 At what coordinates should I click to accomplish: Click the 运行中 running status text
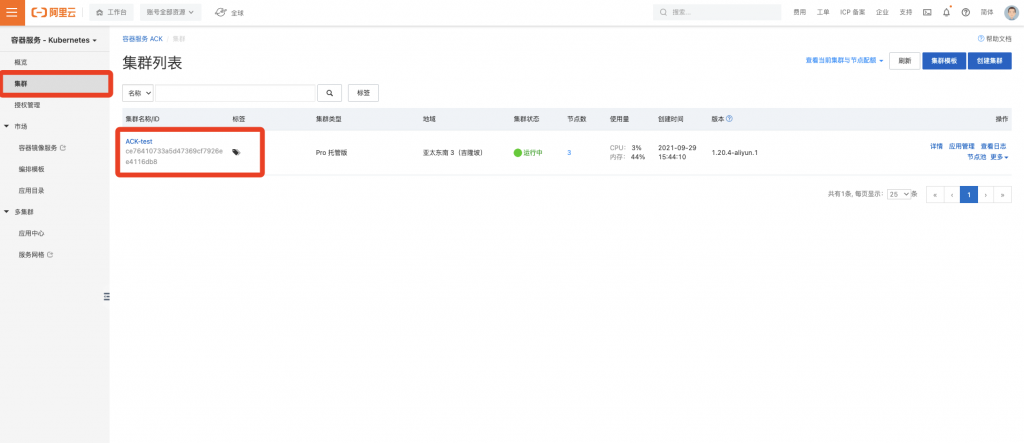(533, 152)
